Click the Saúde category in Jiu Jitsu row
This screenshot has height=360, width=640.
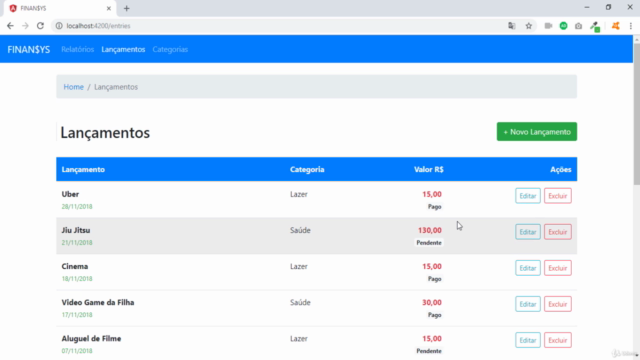click(x=300, y=230)
